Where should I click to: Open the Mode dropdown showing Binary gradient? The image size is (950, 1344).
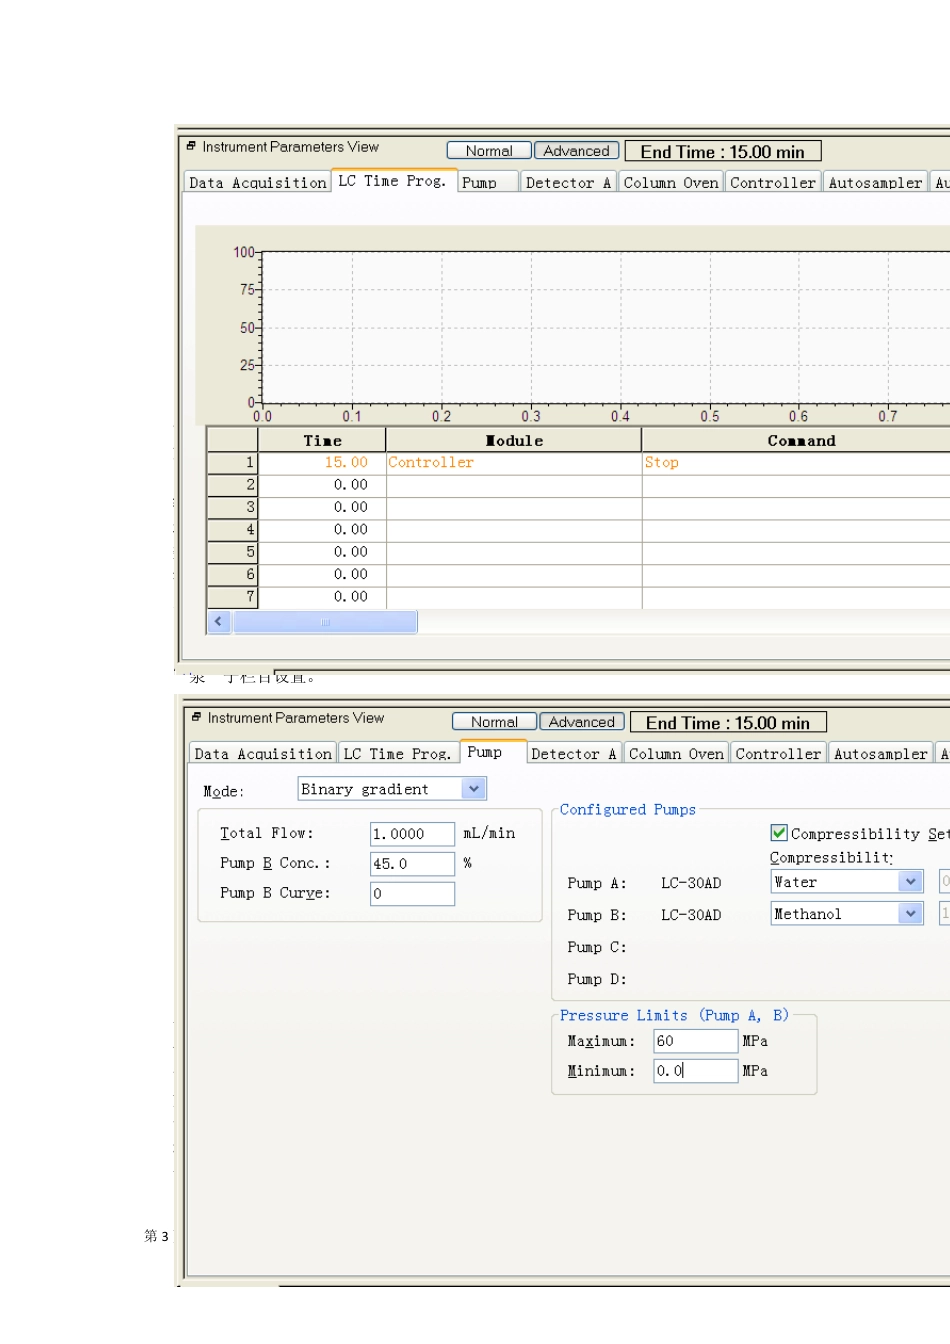tap(474, 789)
